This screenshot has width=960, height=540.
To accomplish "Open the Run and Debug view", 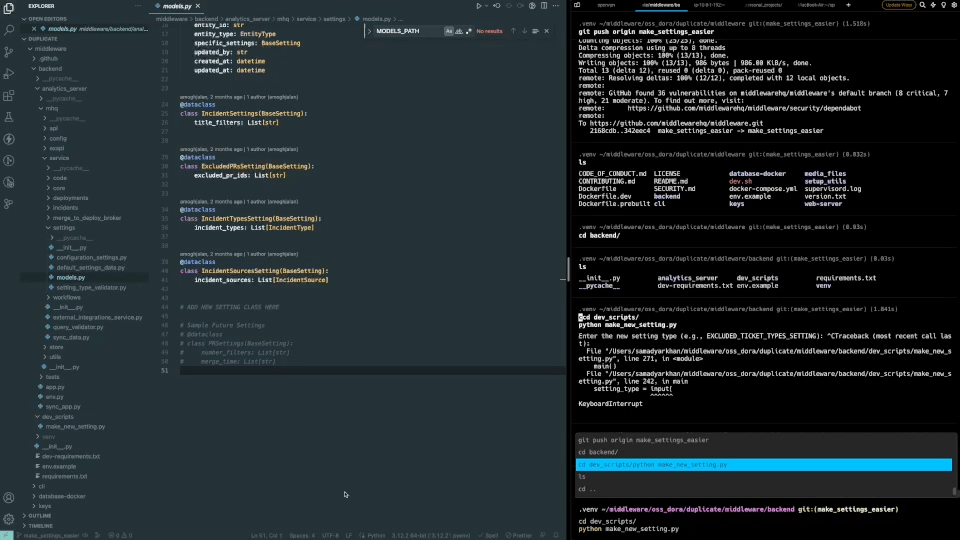I will [x=9, y=73].
